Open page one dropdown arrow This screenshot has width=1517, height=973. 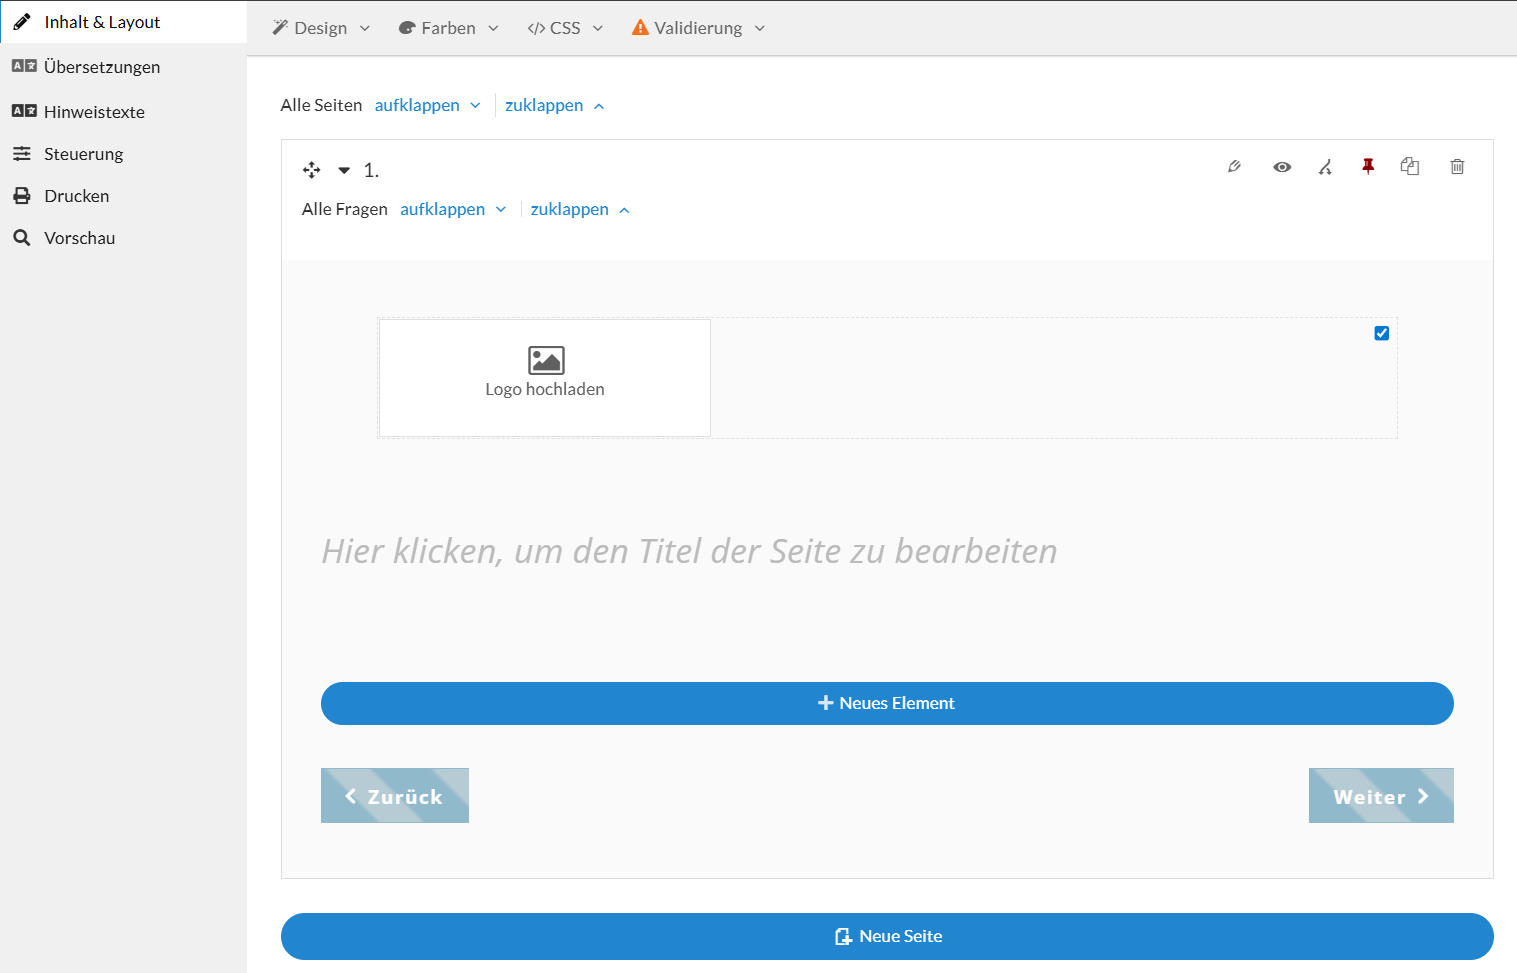pyautogui.click(x=344, y=170)
